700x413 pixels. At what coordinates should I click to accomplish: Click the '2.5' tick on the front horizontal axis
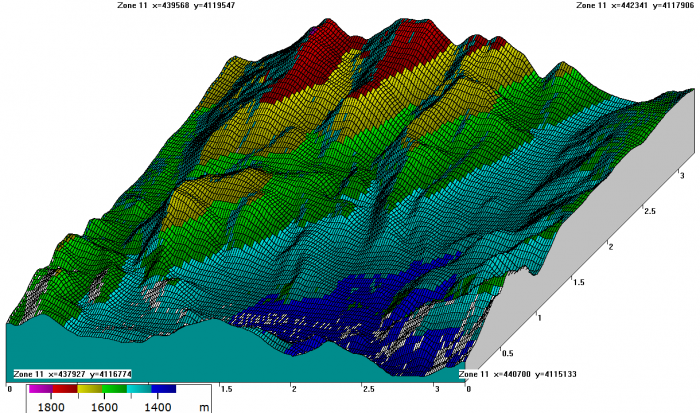[368, 389]
